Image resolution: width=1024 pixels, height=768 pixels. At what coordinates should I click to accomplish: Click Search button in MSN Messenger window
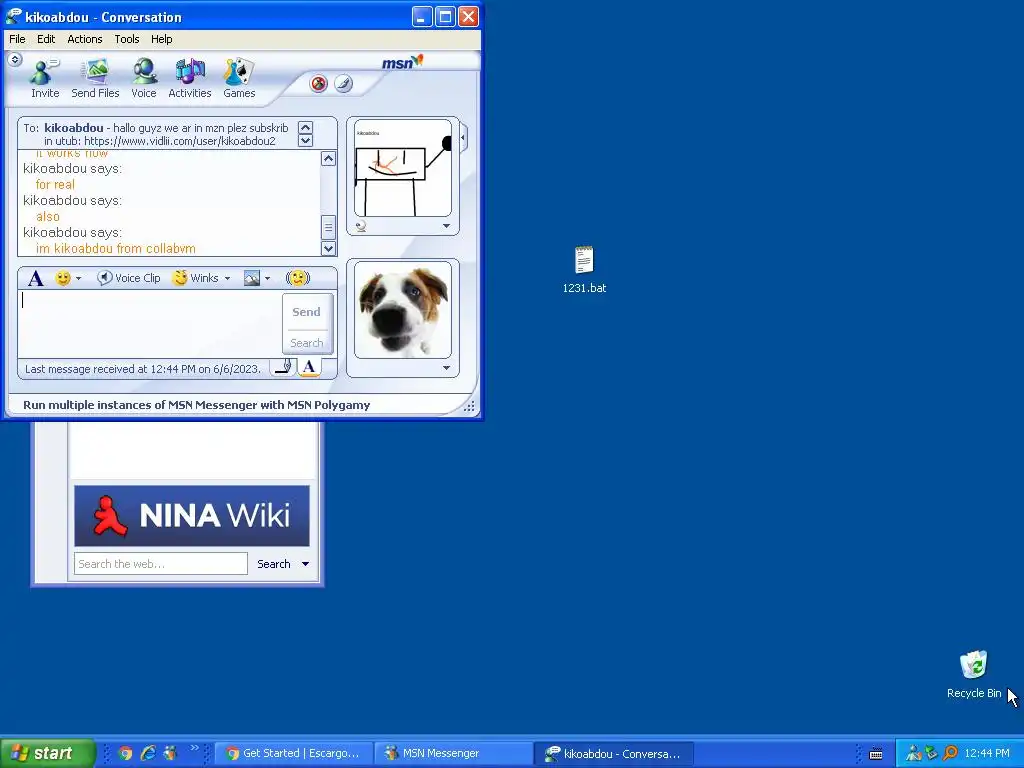274,564
